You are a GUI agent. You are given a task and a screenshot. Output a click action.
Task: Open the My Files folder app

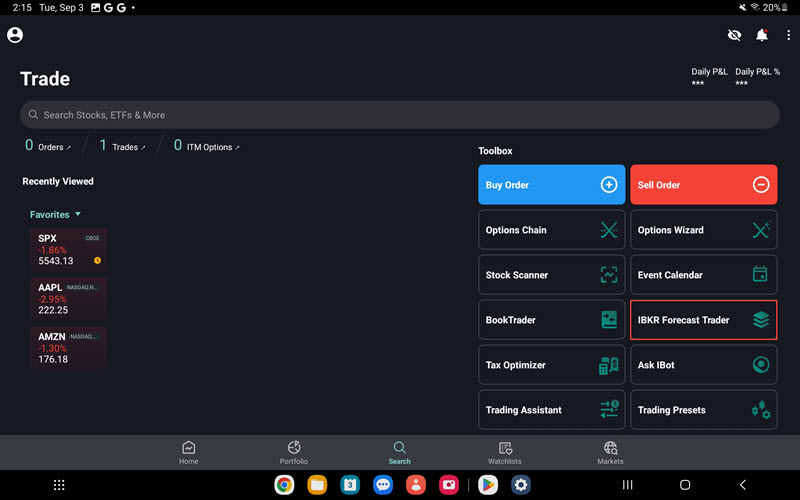pos(317,485)
